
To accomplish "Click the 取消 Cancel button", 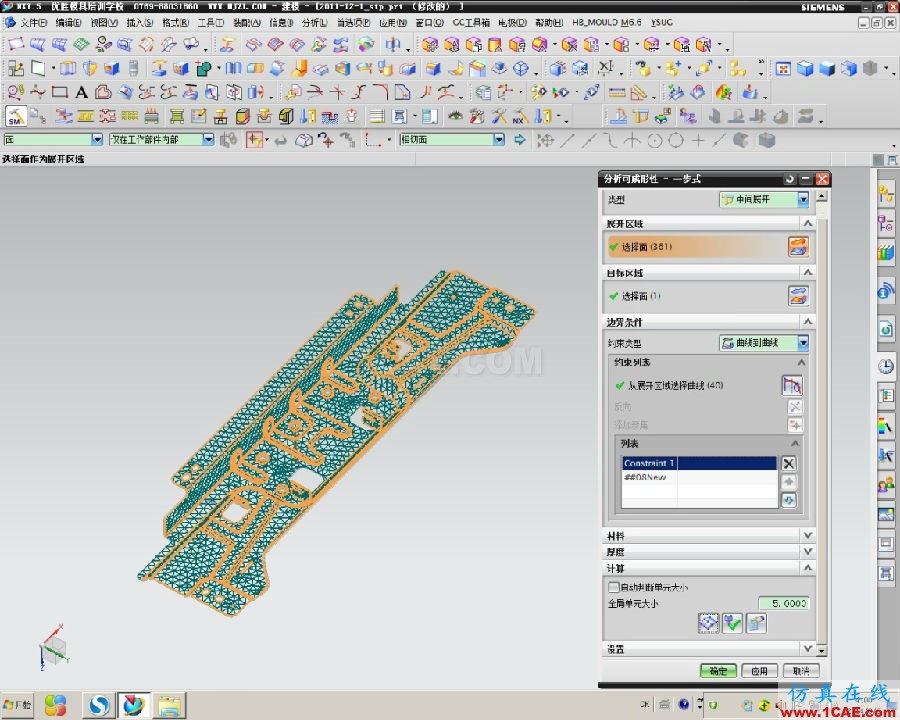I will click(801, 671).
